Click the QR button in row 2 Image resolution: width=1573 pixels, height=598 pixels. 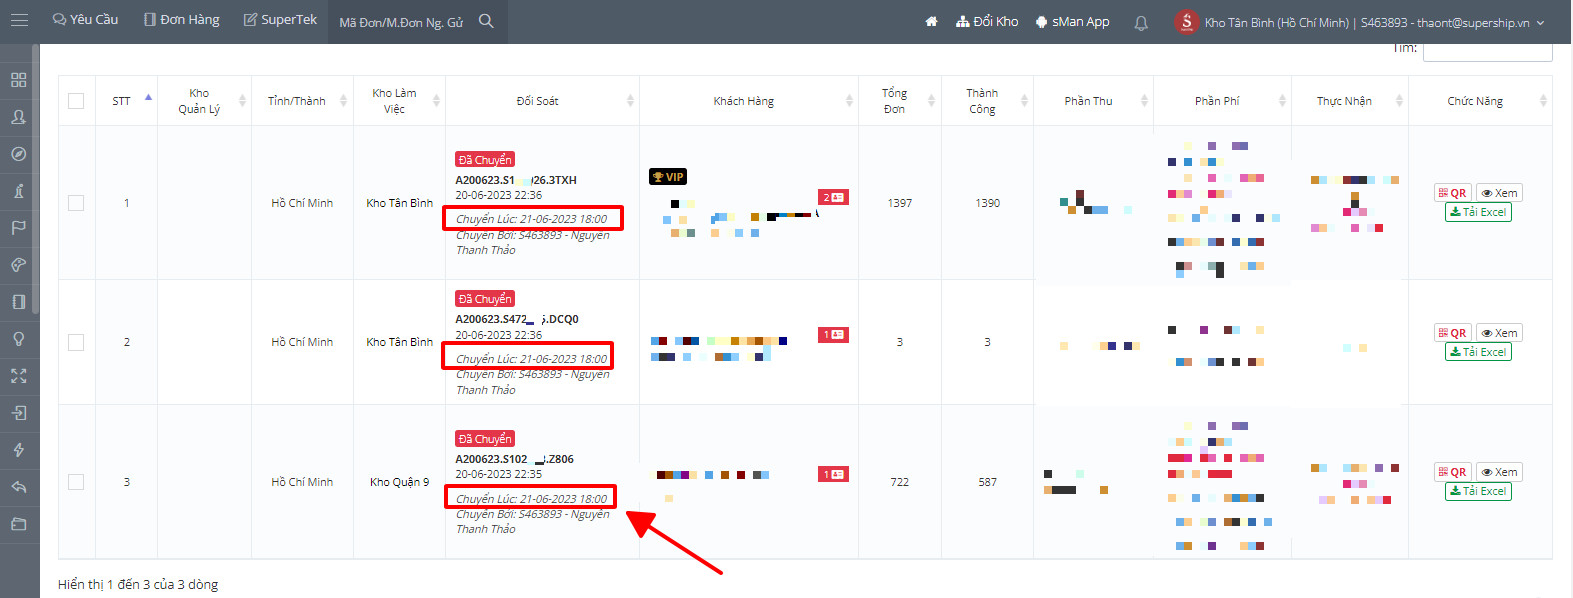tap(1452, 333)
